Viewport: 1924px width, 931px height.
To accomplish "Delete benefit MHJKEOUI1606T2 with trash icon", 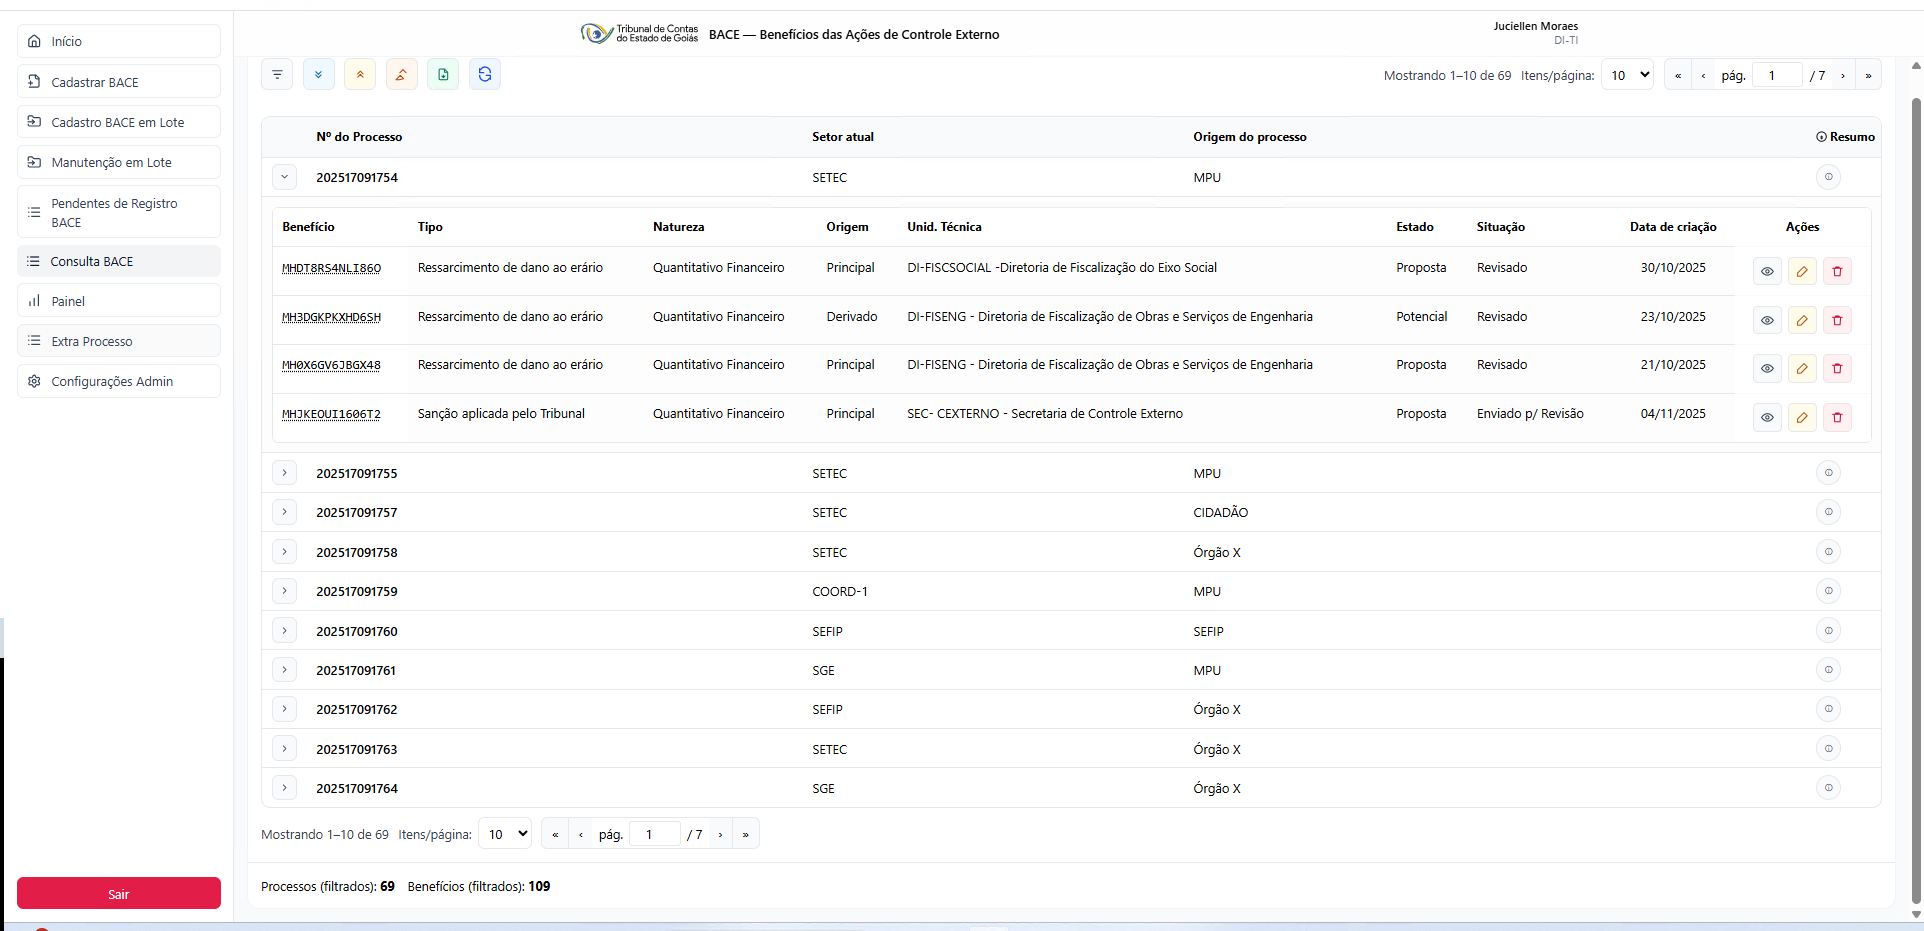I will pyautogui.click(x=1837, y=418).
